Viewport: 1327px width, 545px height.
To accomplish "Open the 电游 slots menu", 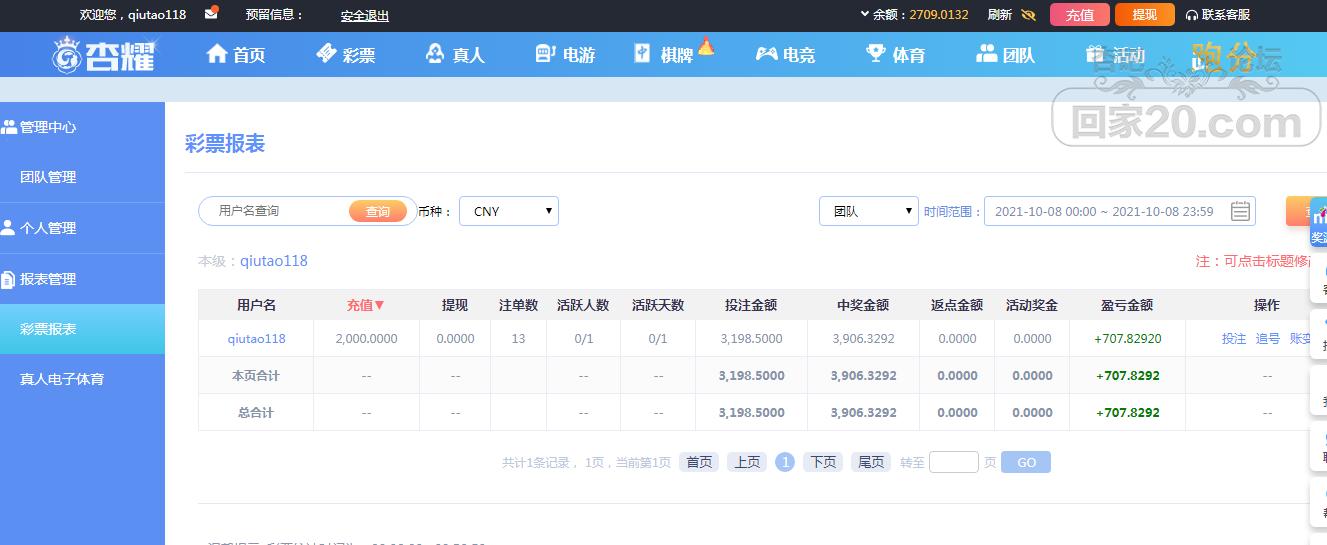I will coord(565,55).
